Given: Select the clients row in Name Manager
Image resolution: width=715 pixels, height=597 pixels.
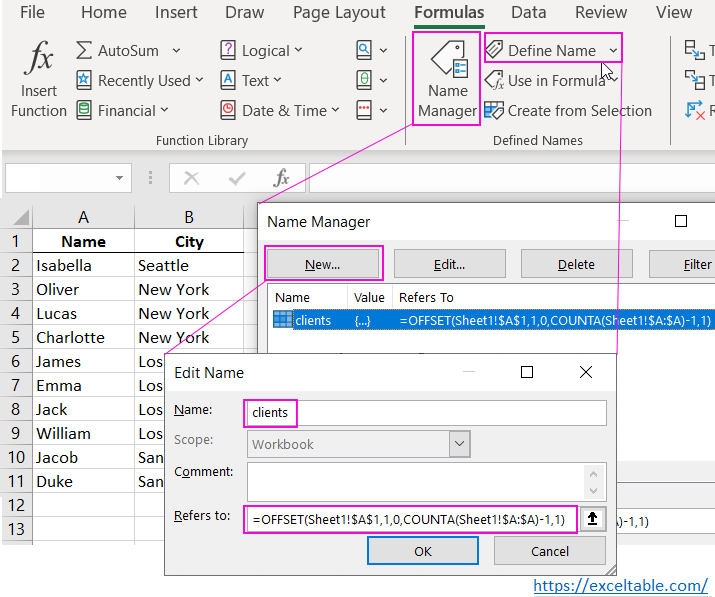Looking at the screenshot, I should 494,320.
